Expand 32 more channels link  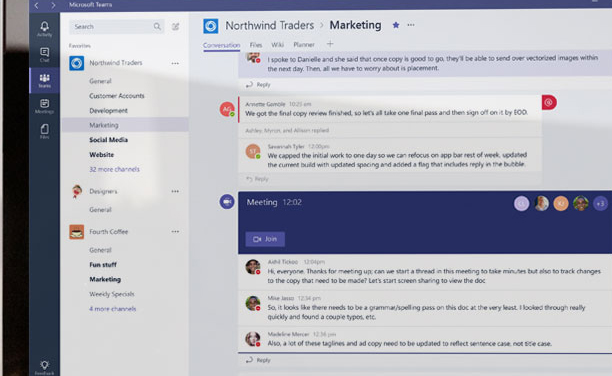click(x=114, y=169)
